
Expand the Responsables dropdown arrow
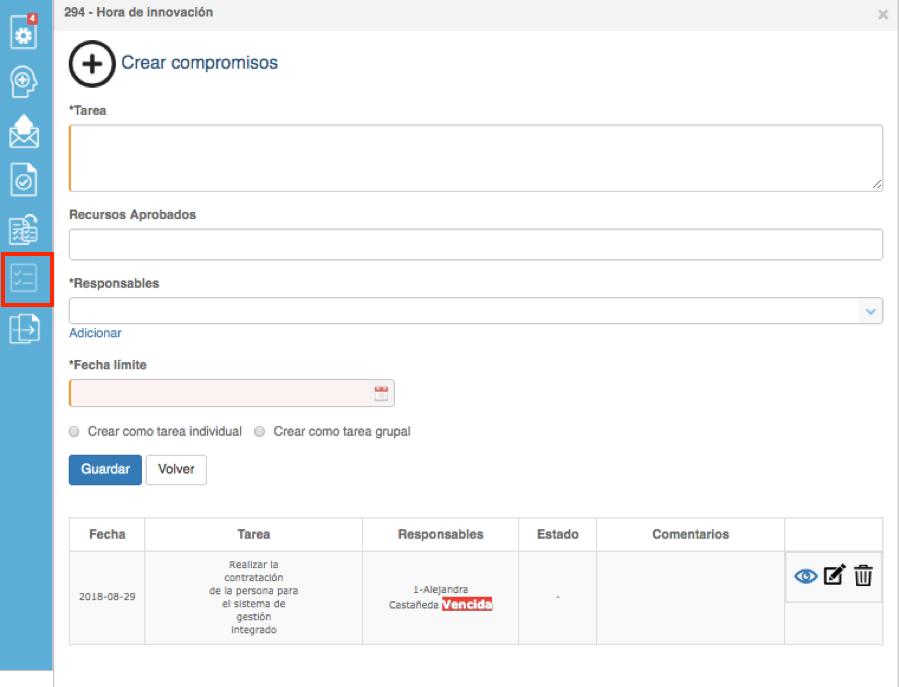click(870, 311)
